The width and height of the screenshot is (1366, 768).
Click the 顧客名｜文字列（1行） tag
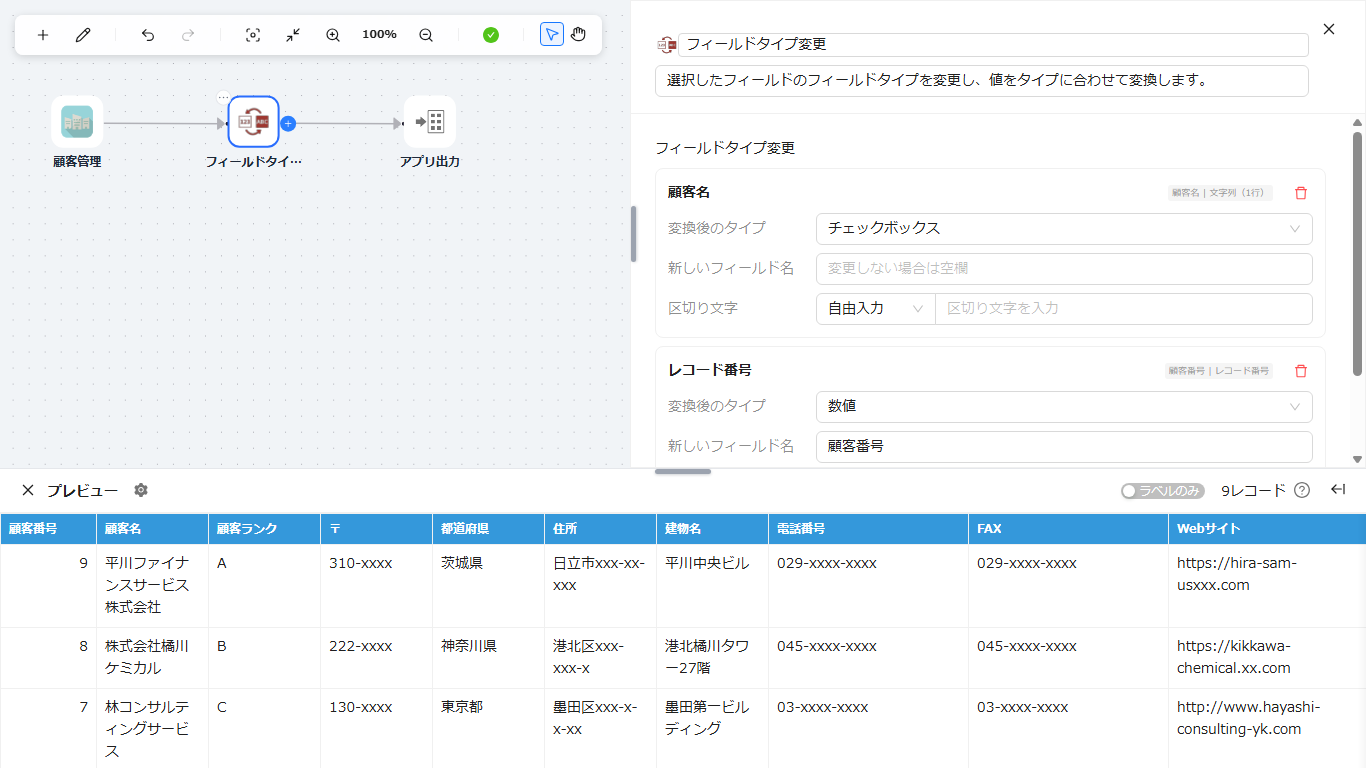[1220, 193]
